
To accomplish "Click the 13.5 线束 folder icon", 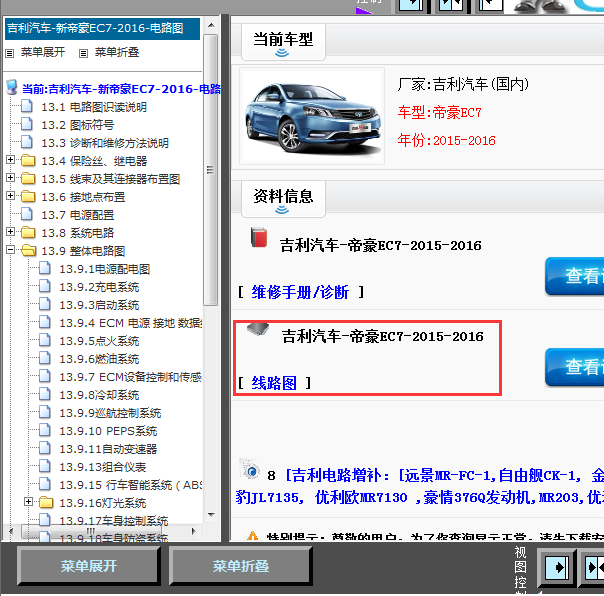I will [28, 178].
